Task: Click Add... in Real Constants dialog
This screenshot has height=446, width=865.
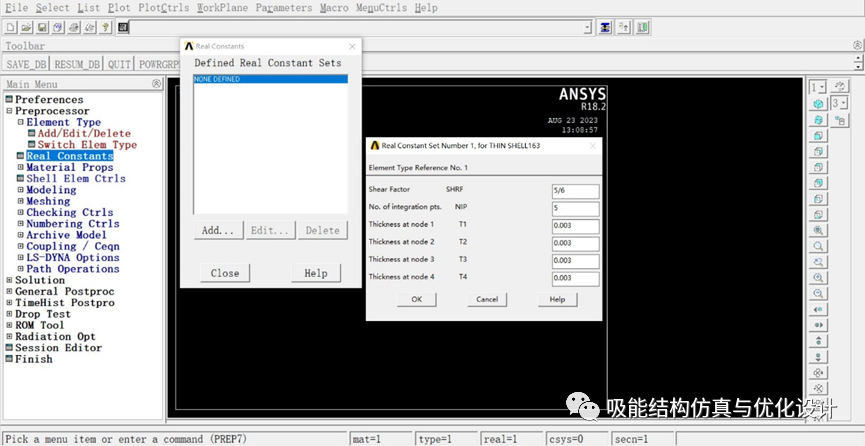Action: (218, 230)
